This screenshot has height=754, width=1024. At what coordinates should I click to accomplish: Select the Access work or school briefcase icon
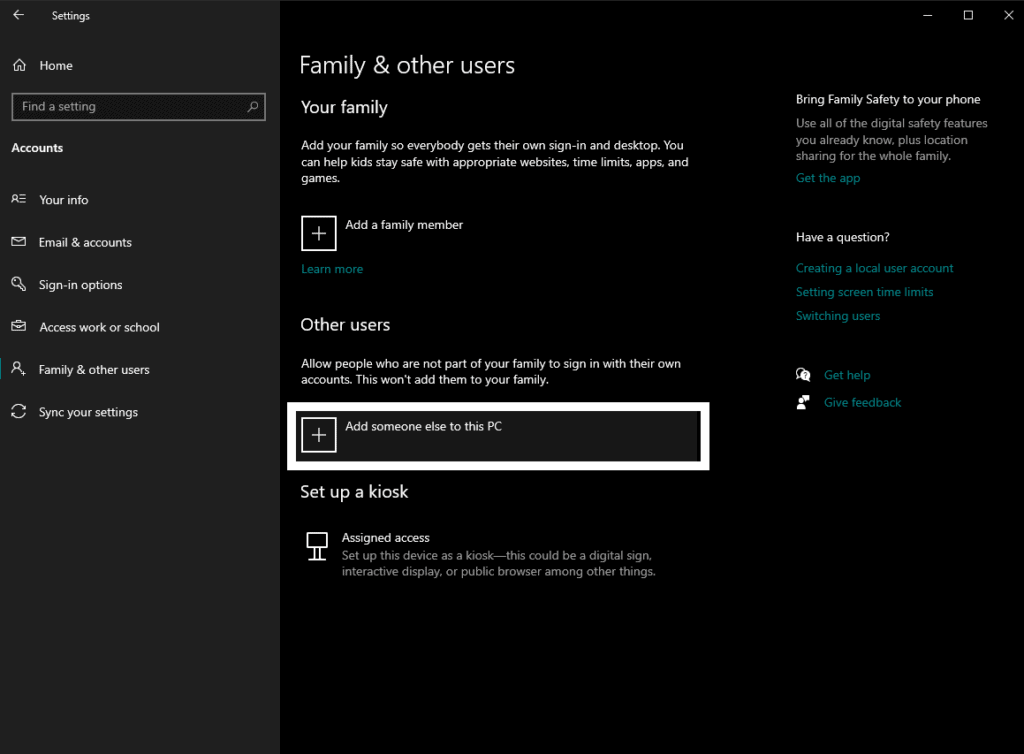(20, 327)
